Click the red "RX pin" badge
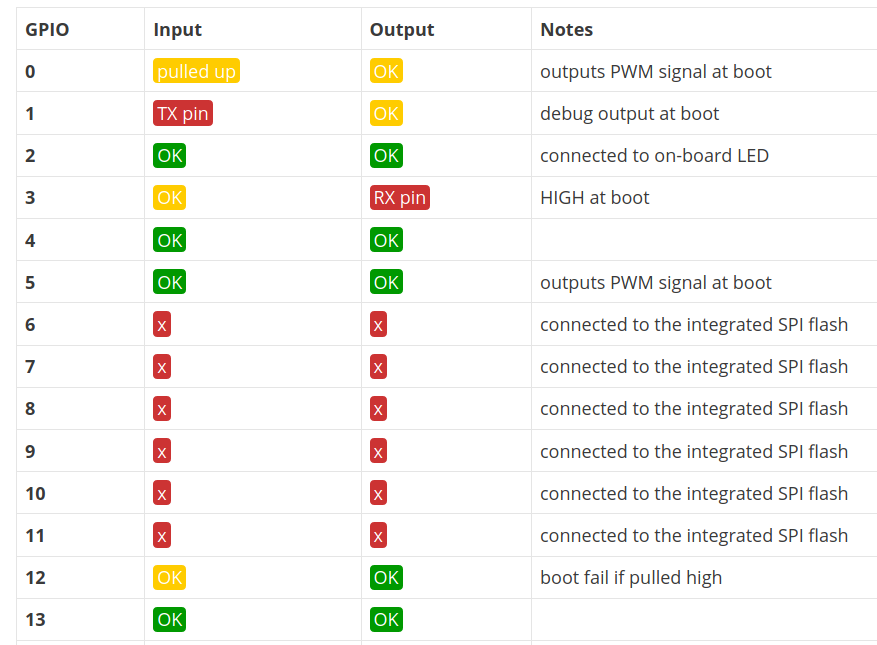This screenshot has width=877, height=645. 400,198
